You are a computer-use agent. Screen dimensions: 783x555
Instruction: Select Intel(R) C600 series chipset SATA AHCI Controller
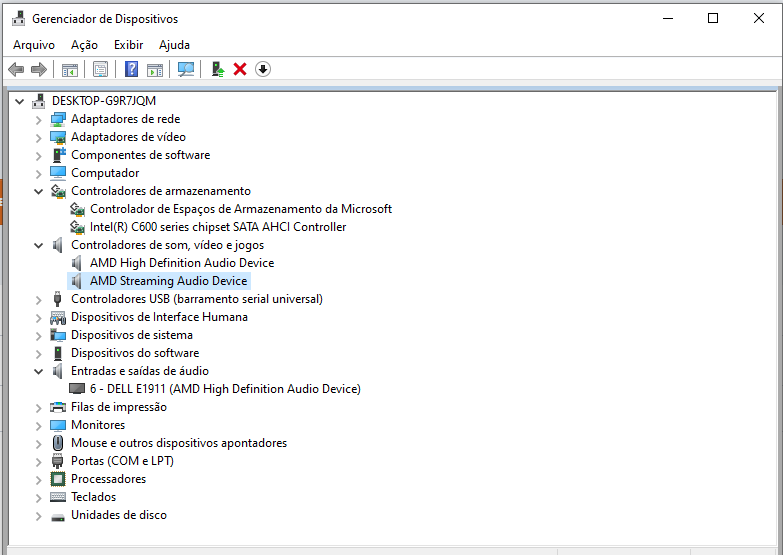coord(218,227)
